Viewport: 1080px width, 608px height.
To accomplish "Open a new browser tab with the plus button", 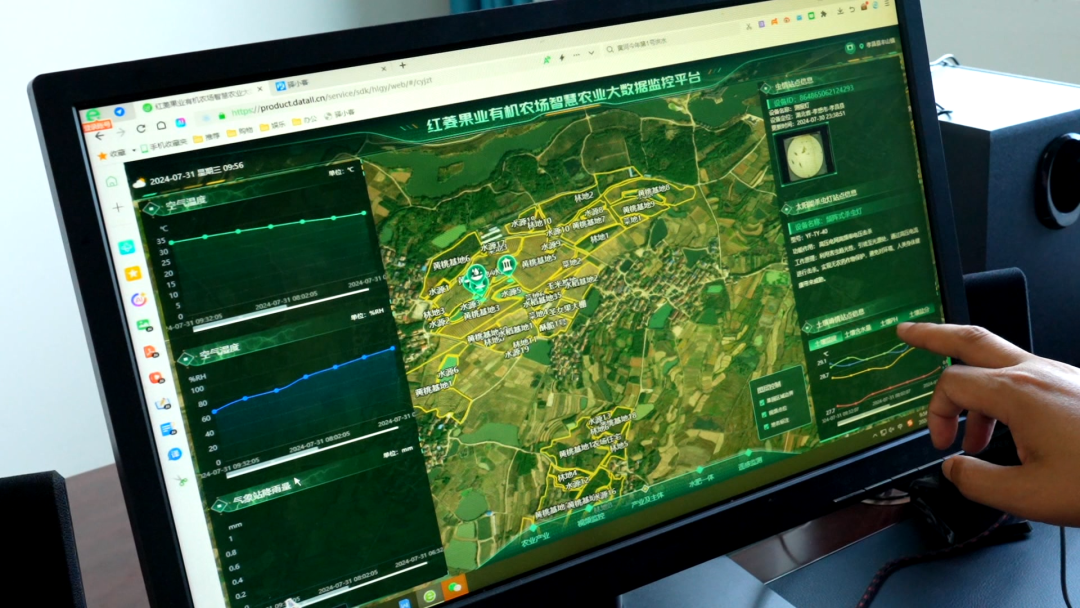I will click(x=403, y=65).
